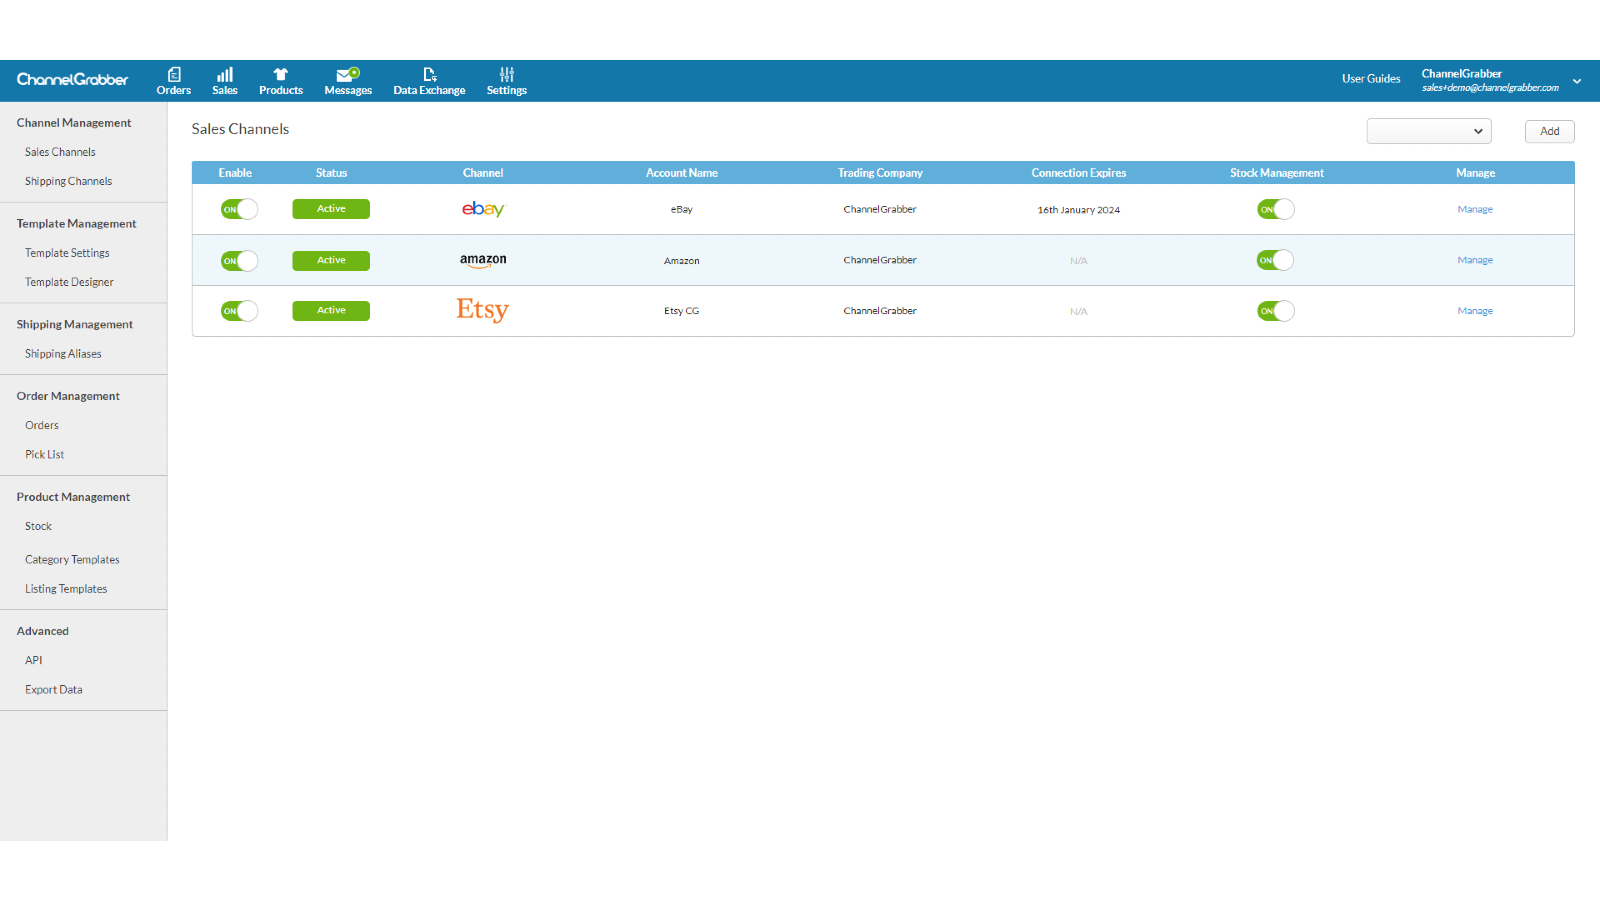Expand the ChannelGrabber account menu chevron
The width and height of the screenshot is (1600, 900).
tap(1577, 81)
